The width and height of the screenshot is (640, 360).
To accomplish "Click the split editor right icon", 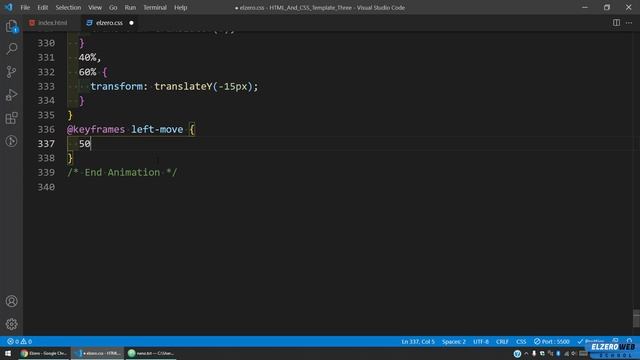I will pos(616,22).
